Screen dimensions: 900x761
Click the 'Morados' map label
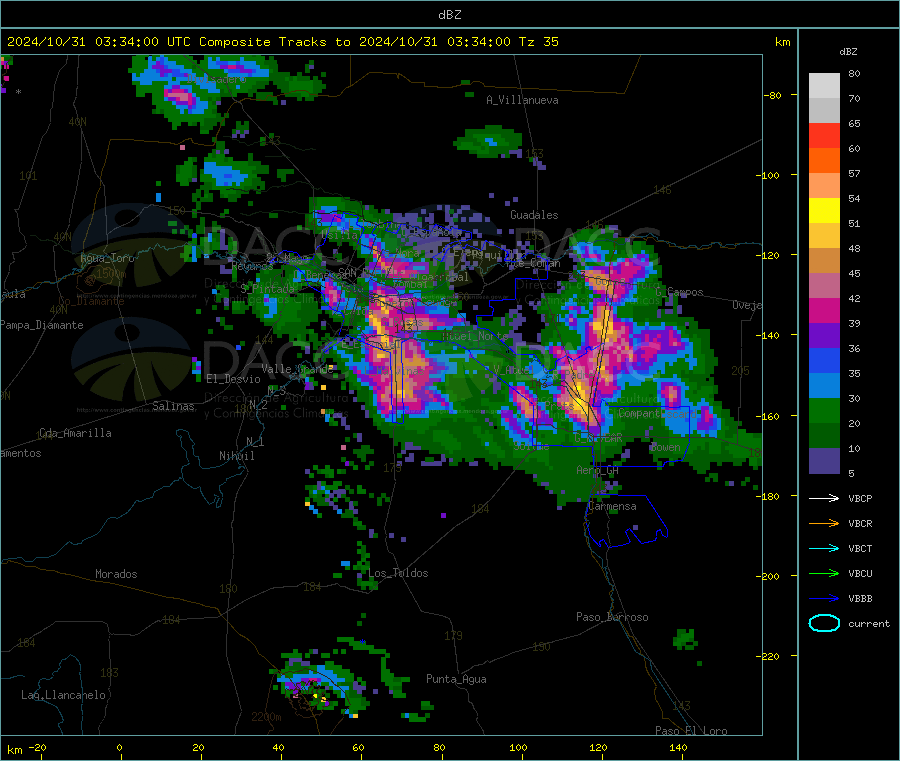tap(116, 574)
